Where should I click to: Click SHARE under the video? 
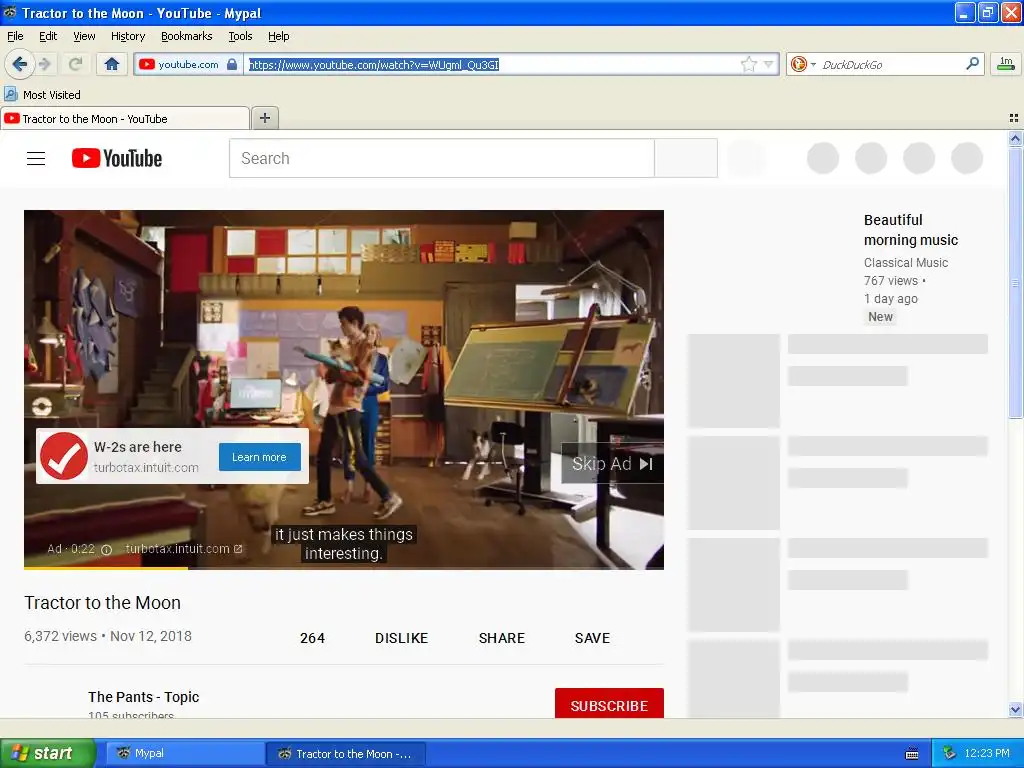pyautogui.click(x=502, y=638)
